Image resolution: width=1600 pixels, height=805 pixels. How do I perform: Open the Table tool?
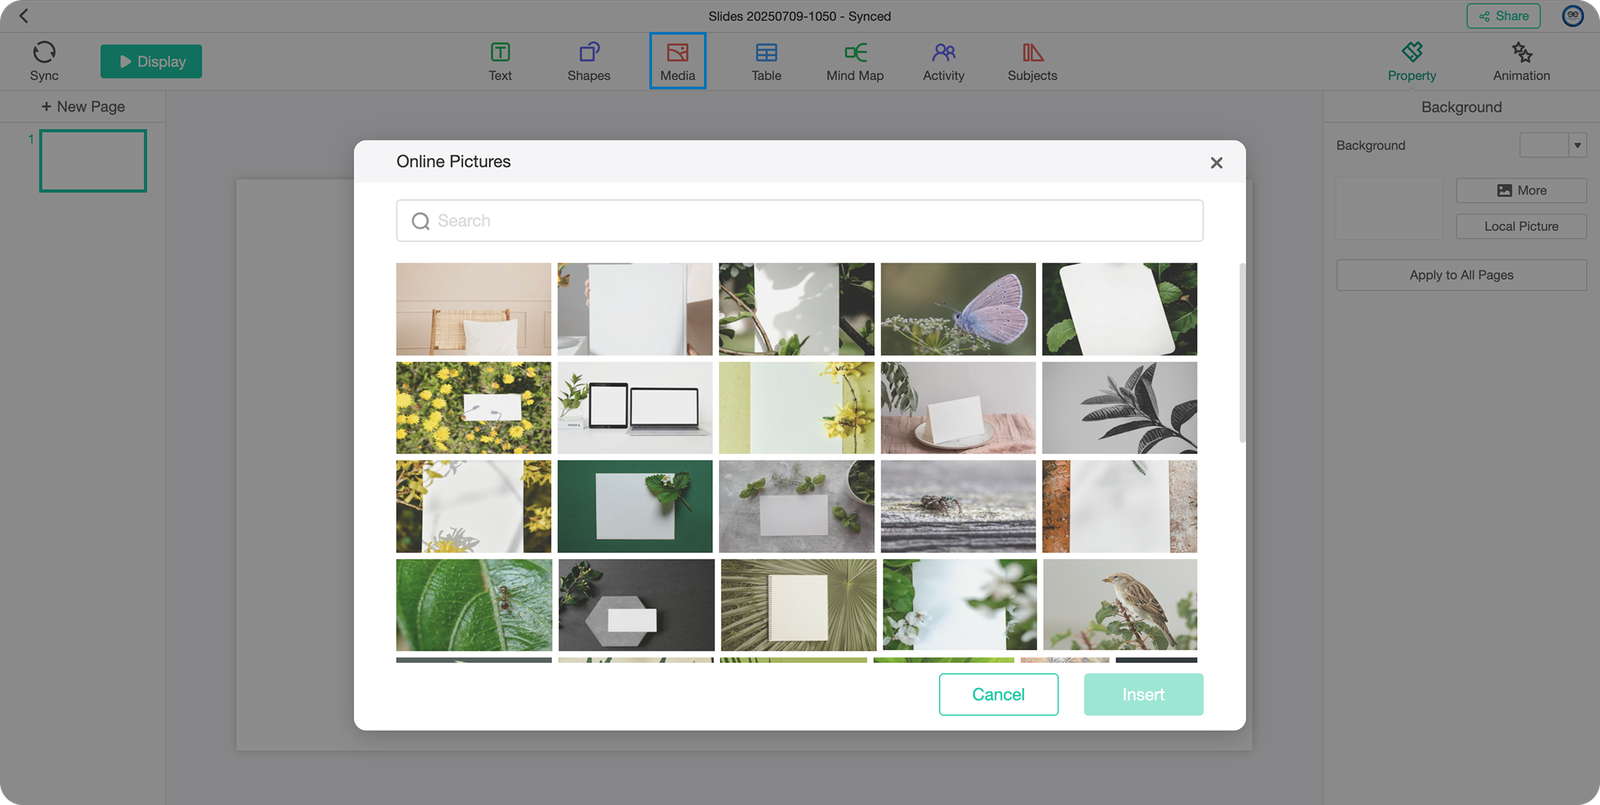pos(766,53)
